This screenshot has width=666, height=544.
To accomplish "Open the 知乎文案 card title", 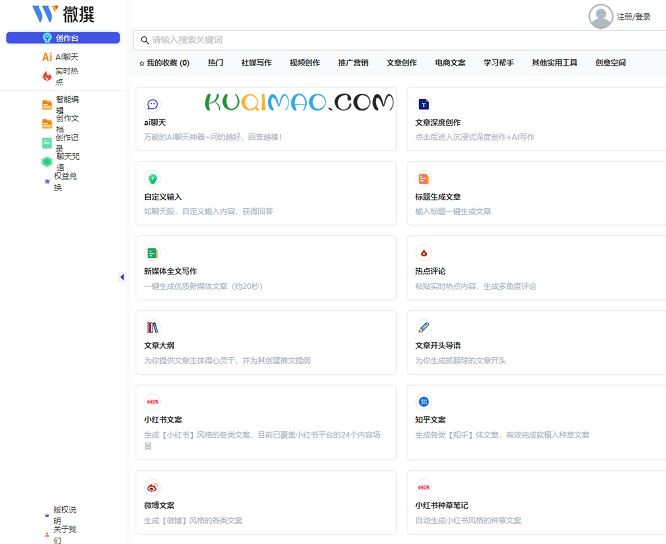I will (430, 420).
